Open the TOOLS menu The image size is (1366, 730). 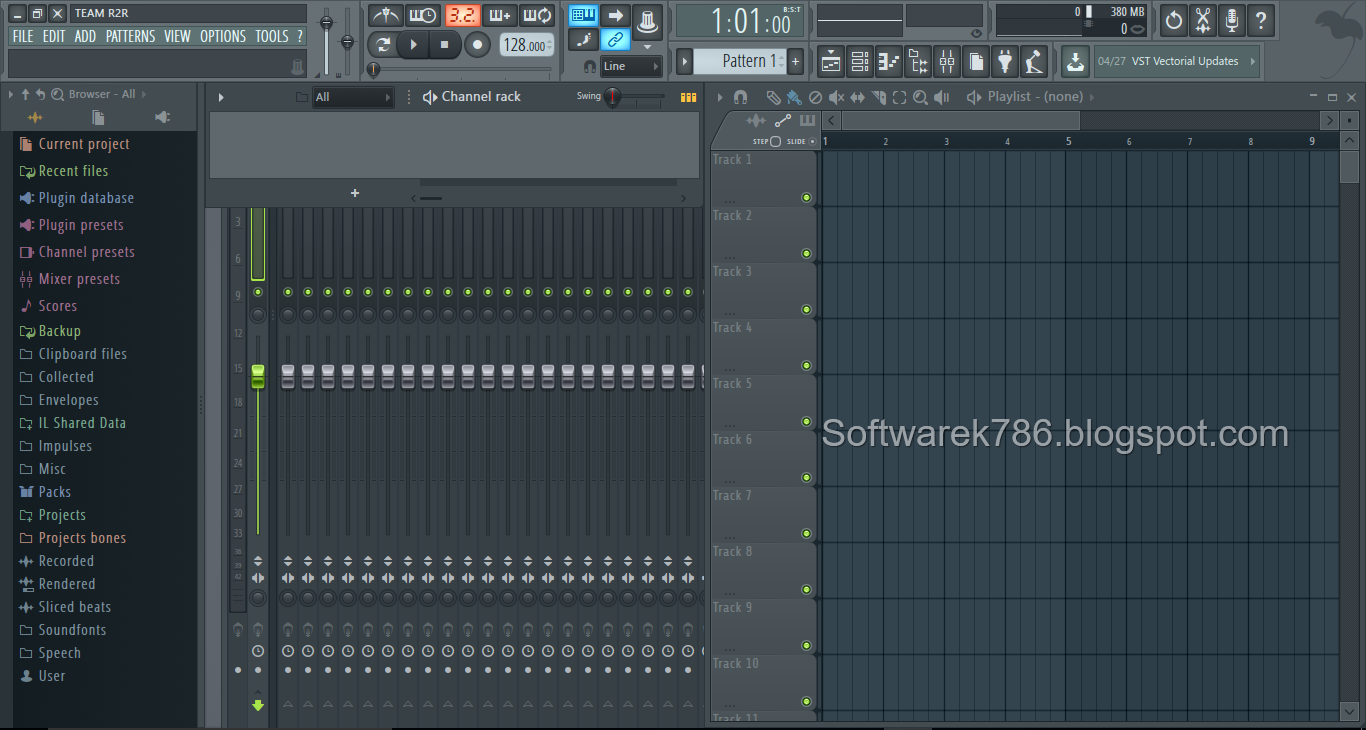[271, 36]
